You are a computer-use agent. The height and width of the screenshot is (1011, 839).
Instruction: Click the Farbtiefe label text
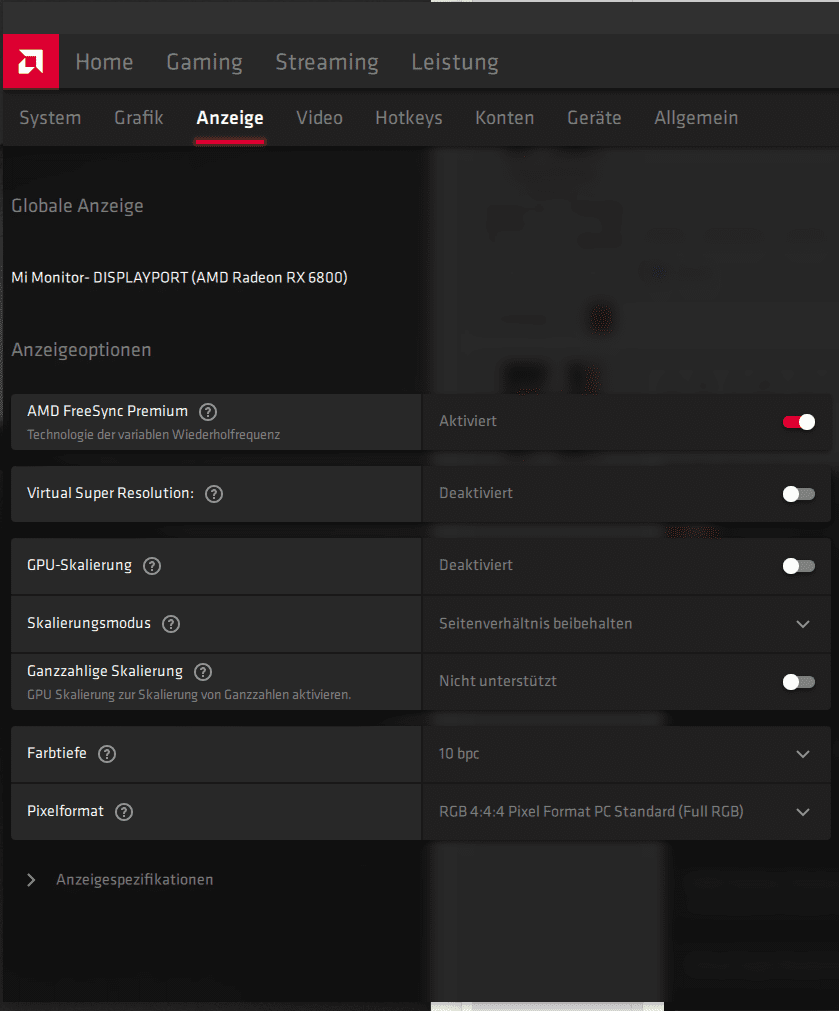coord(57,753)
